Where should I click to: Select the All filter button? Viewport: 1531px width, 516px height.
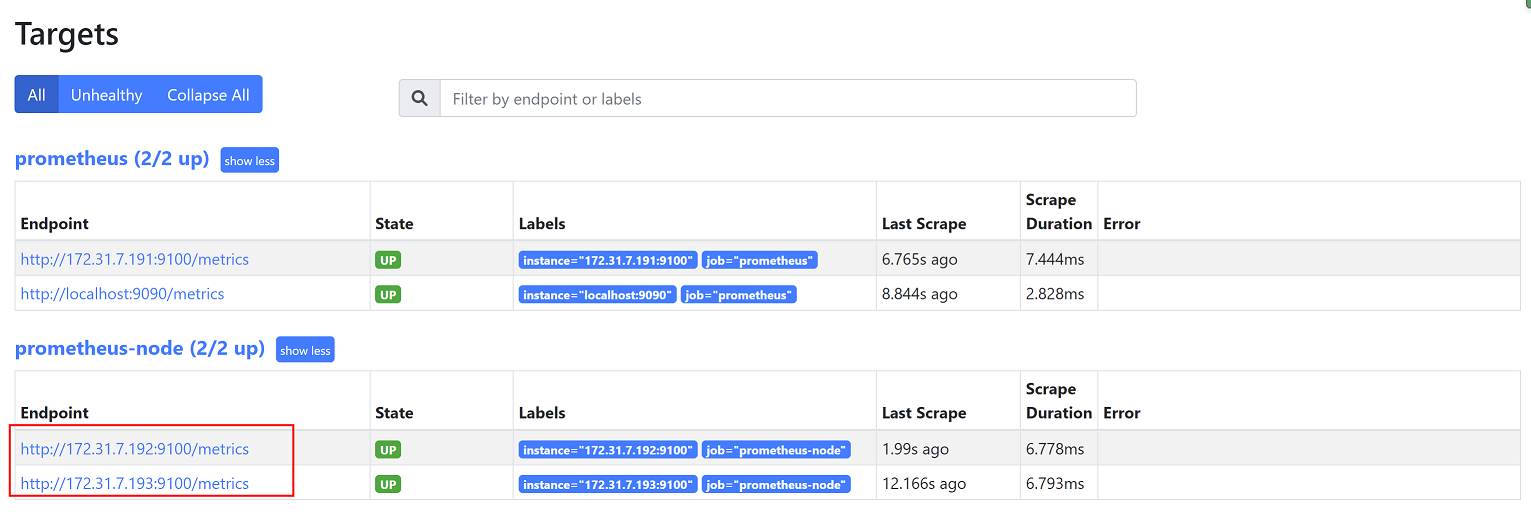click(x=37, y=95)
